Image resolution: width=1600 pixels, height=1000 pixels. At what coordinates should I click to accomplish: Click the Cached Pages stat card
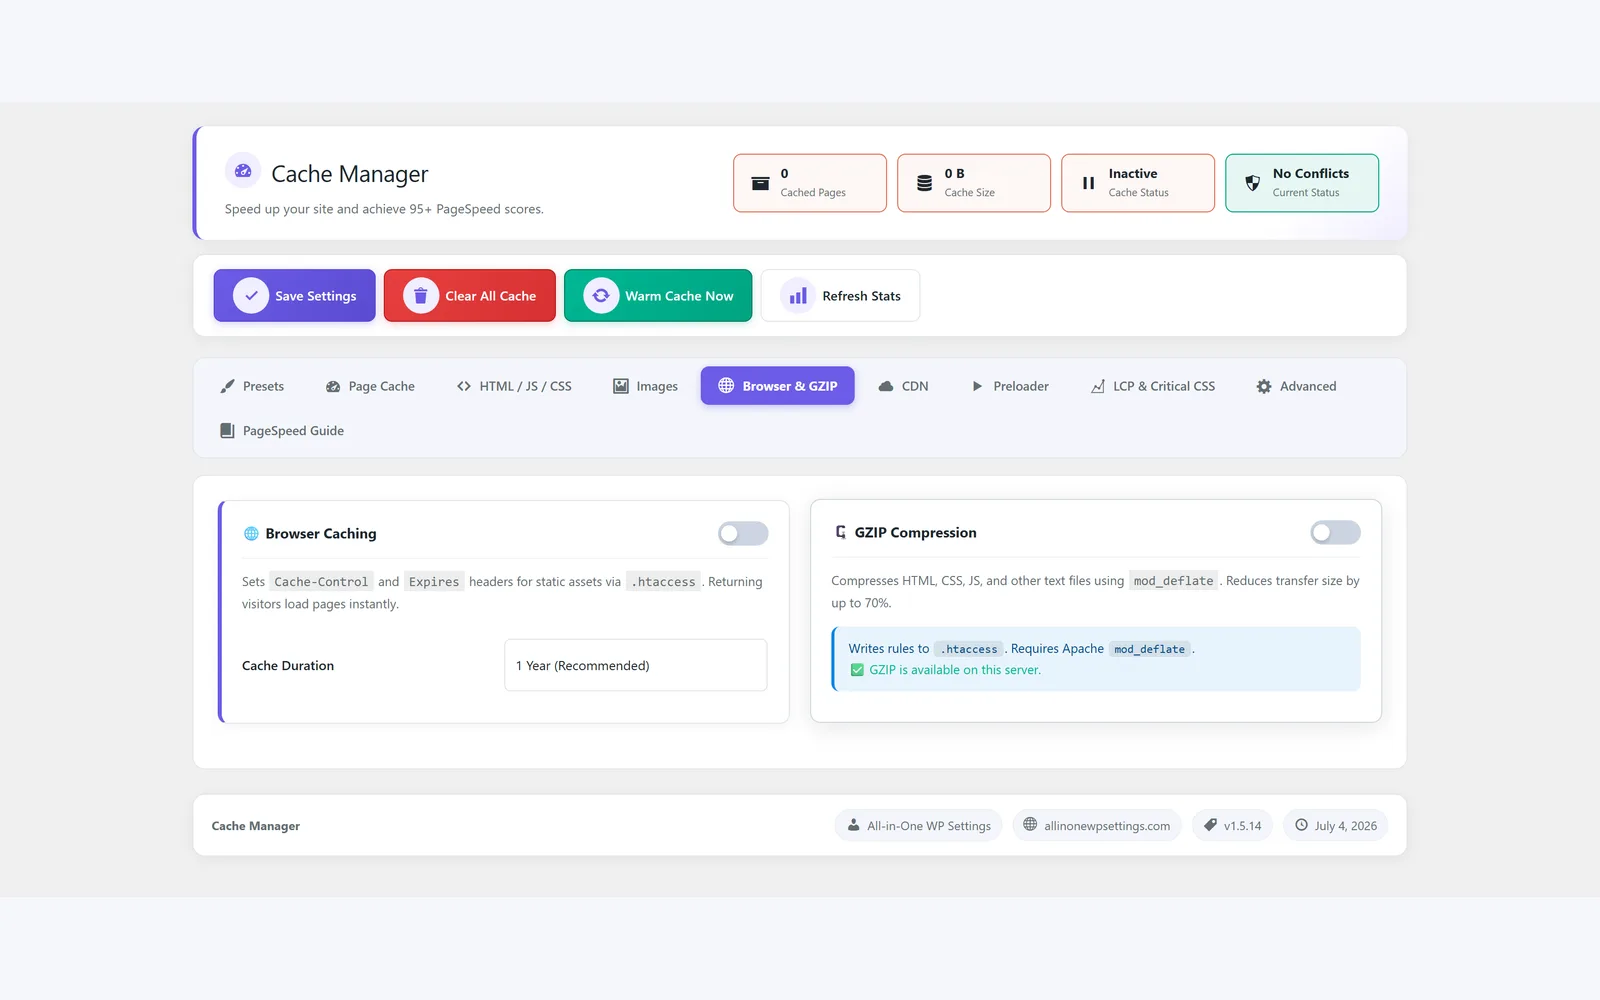tap(810, 183)
